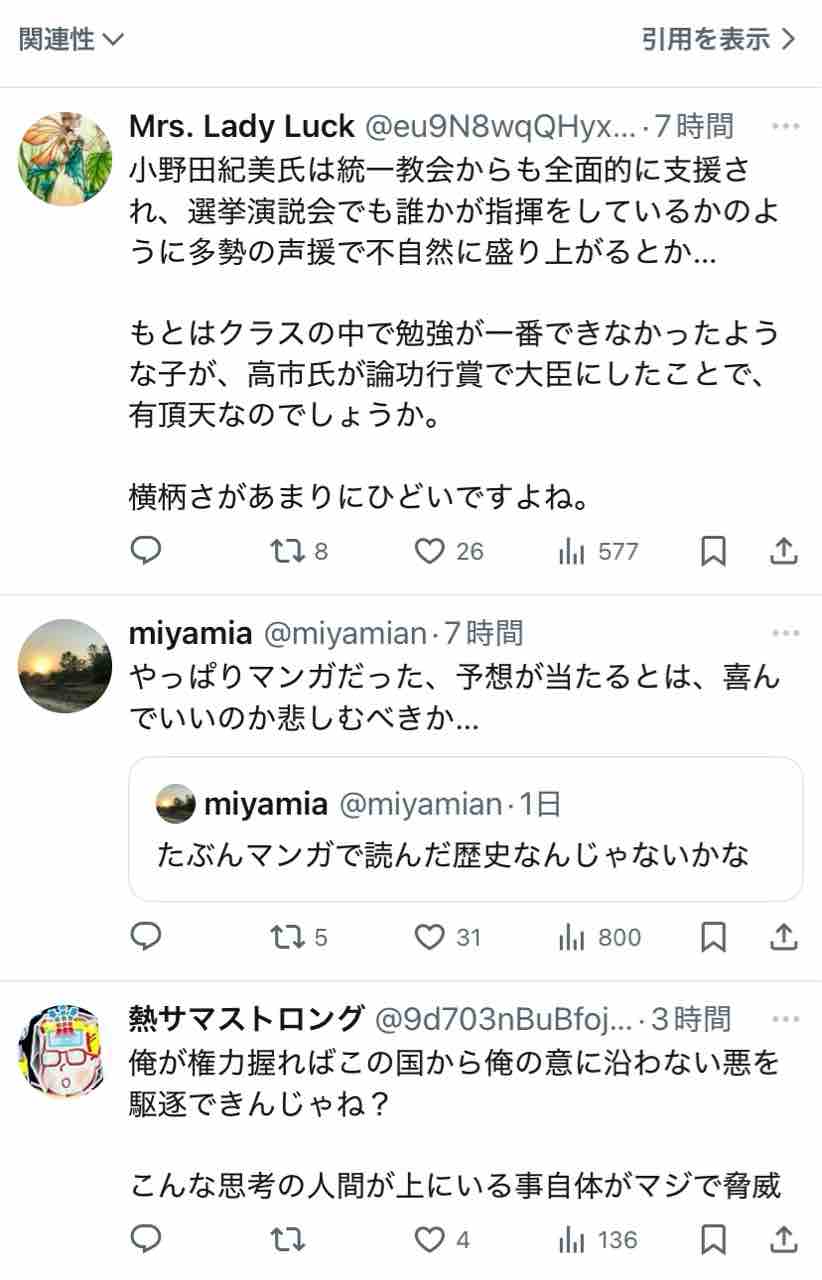Open more options for Mrs. Lady Luck post
822x1280 pixels.
tap(786, 127)
